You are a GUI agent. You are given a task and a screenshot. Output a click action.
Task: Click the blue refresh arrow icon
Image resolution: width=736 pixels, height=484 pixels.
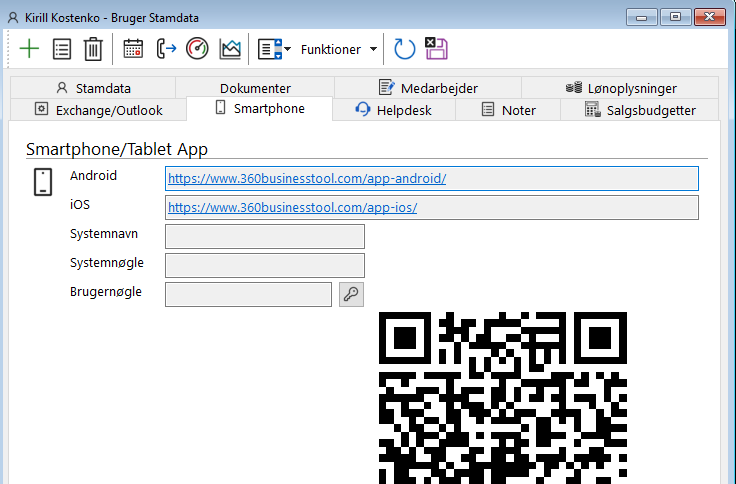pos(404,49)
